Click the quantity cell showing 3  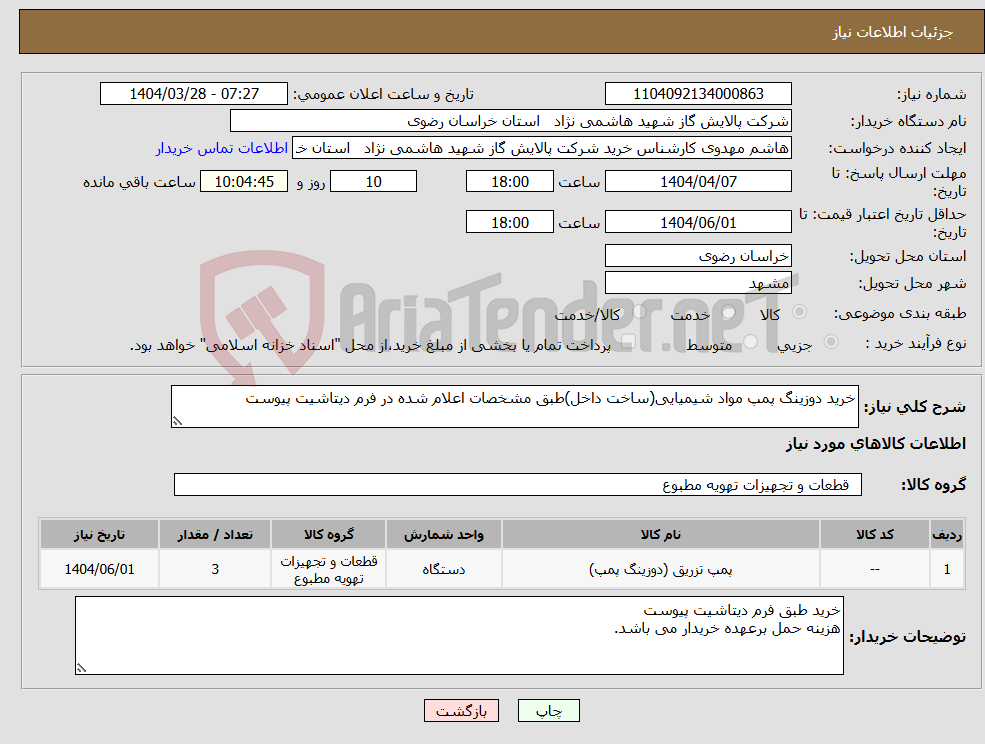click(x=215, y=569)
